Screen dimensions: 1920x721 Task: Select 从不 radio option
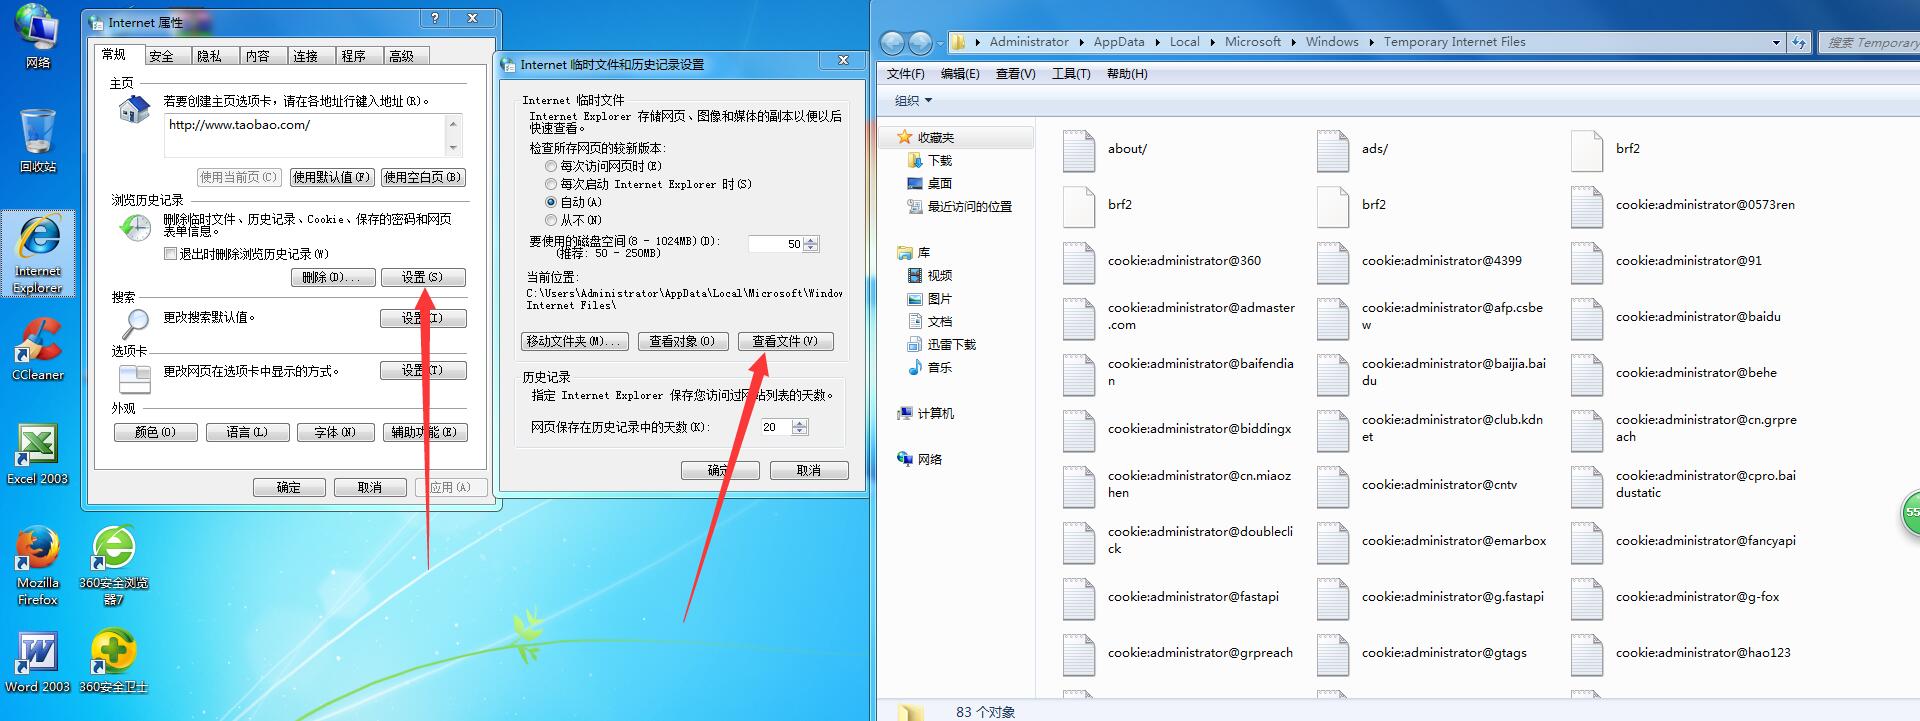(551, 220)
